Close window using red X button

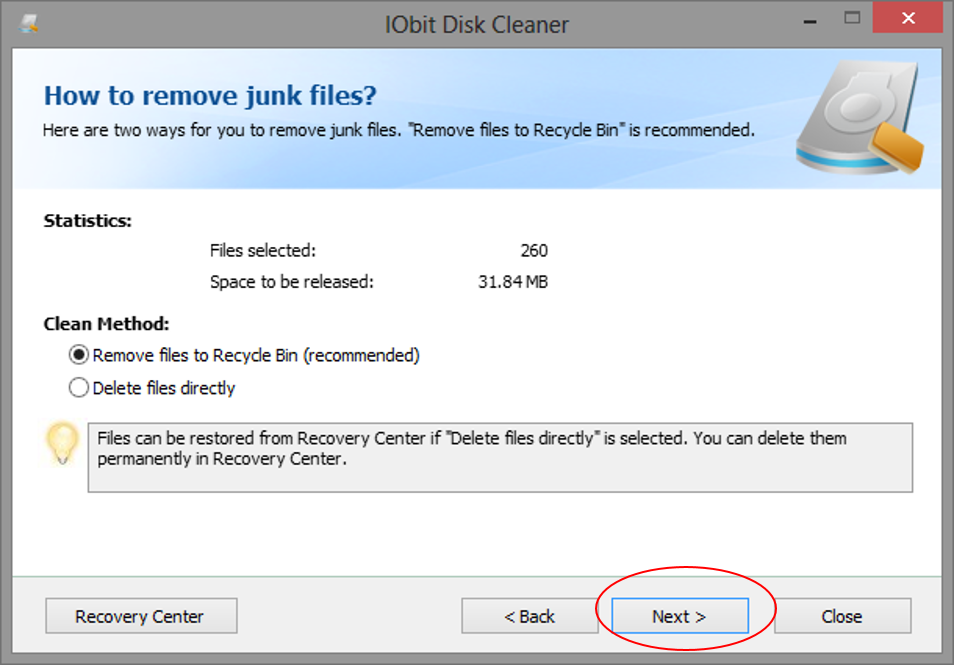point(908,18)
